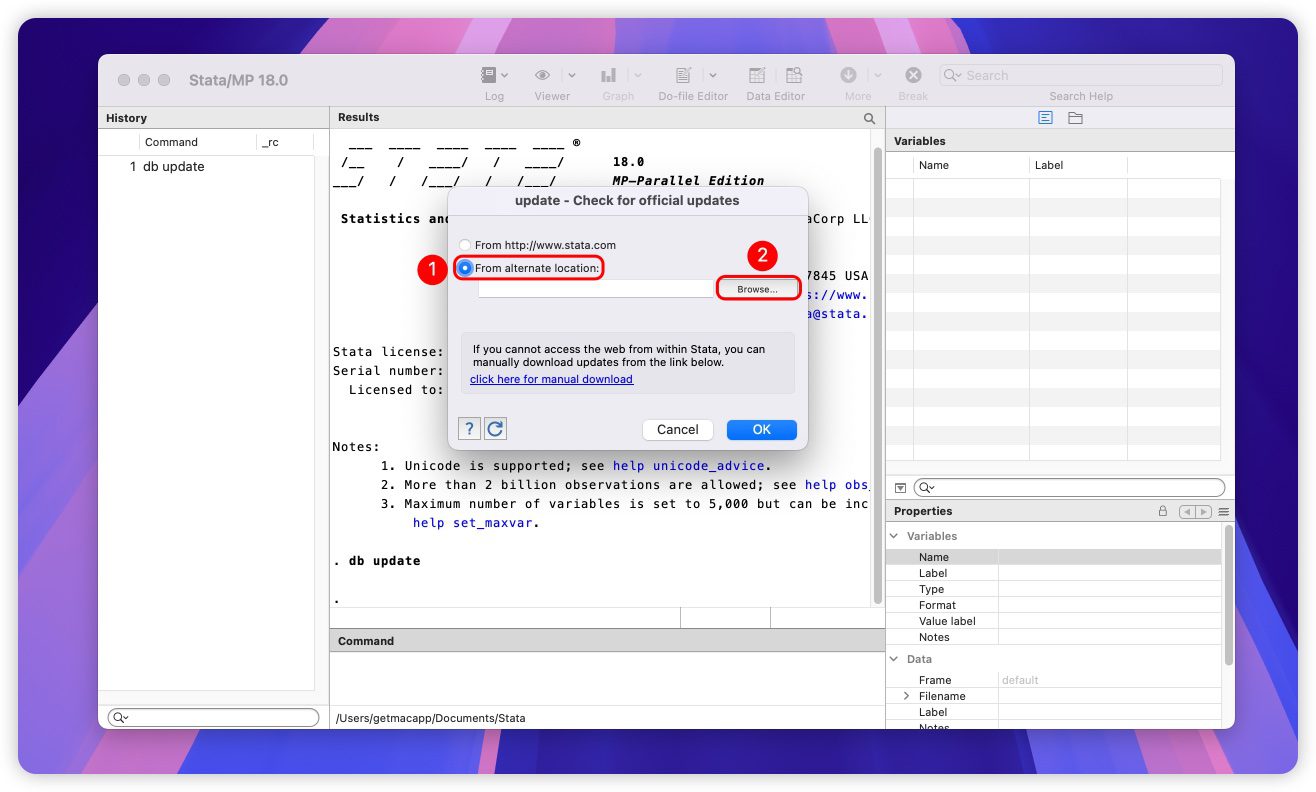Expand the Filename row in Properties
This screenshot has height=792, width=1316.
click(907, 696)
